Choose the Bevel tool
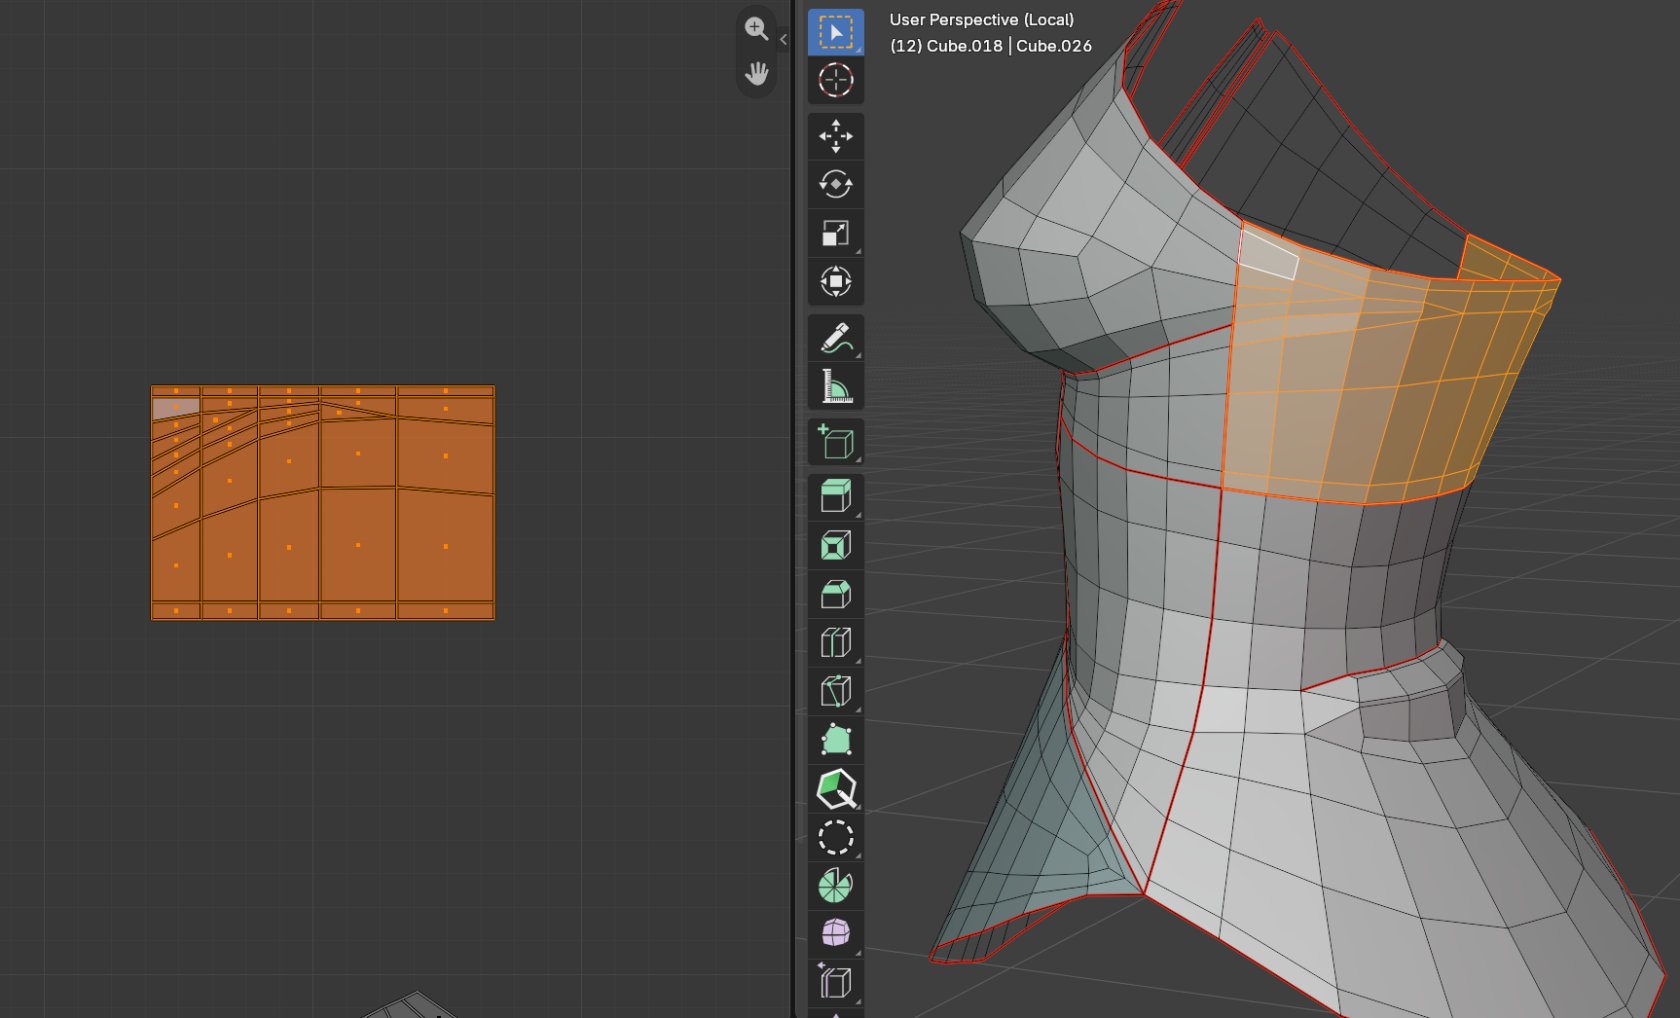 pos(836,594)
